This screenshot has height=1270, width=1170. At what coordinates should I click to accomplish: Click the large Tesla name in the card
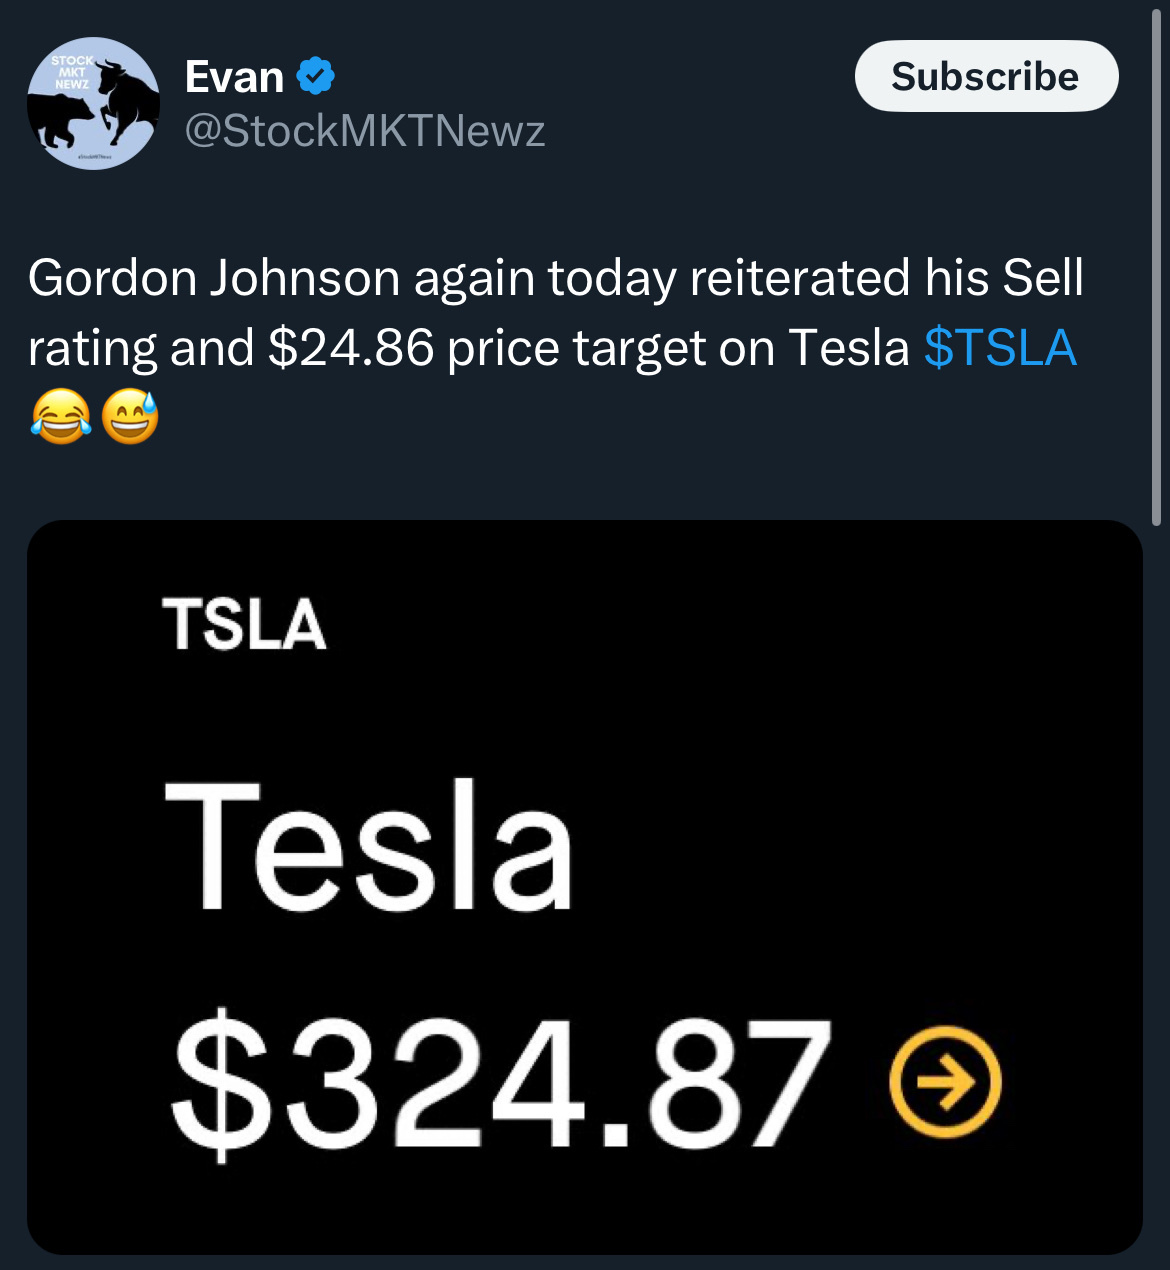[368, 848]
